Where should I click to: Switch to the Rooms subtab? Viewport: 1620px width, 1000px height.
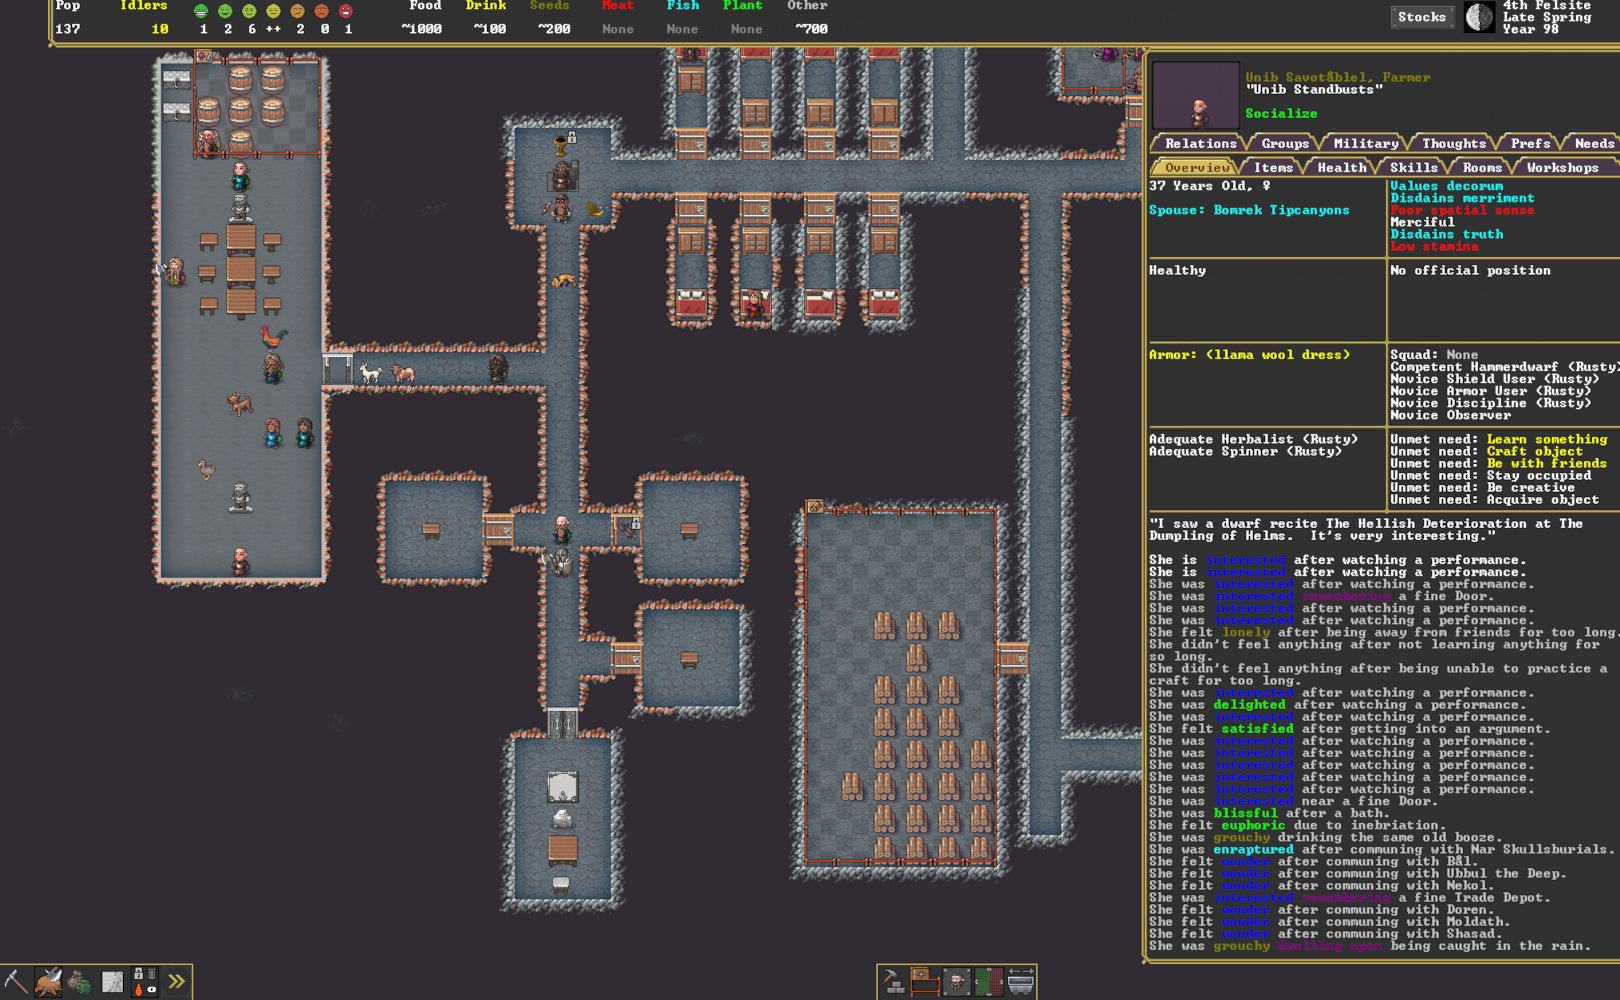tap(1481, 167)
